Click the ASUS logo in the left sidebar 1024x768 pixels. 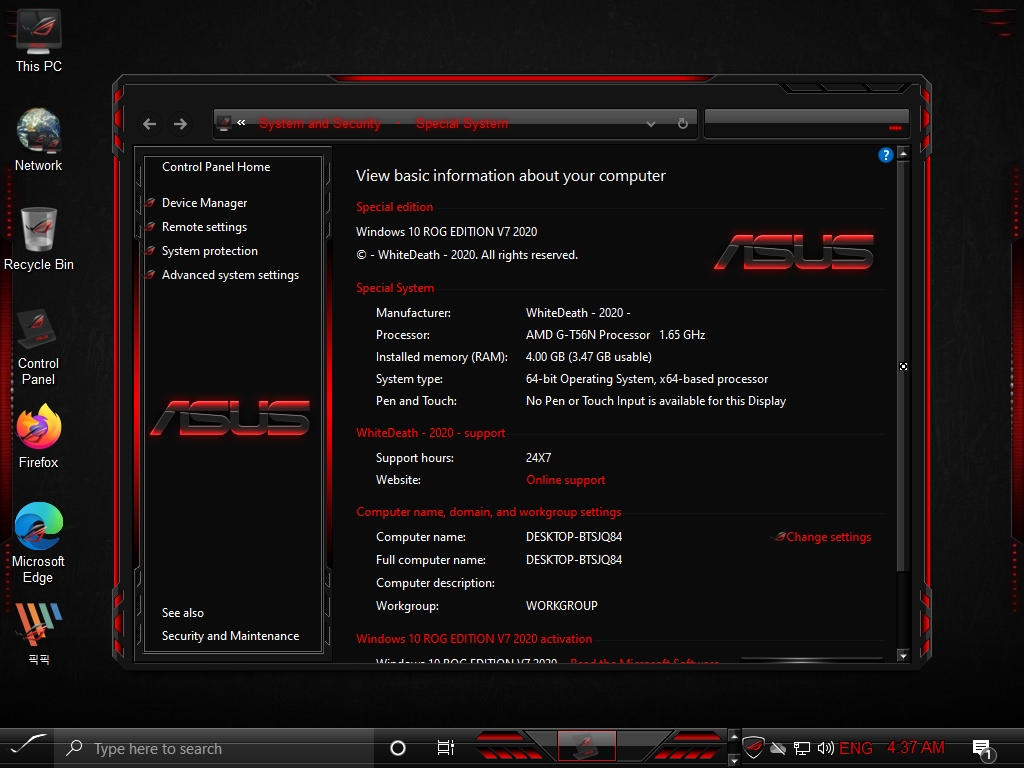pos(230,418)
